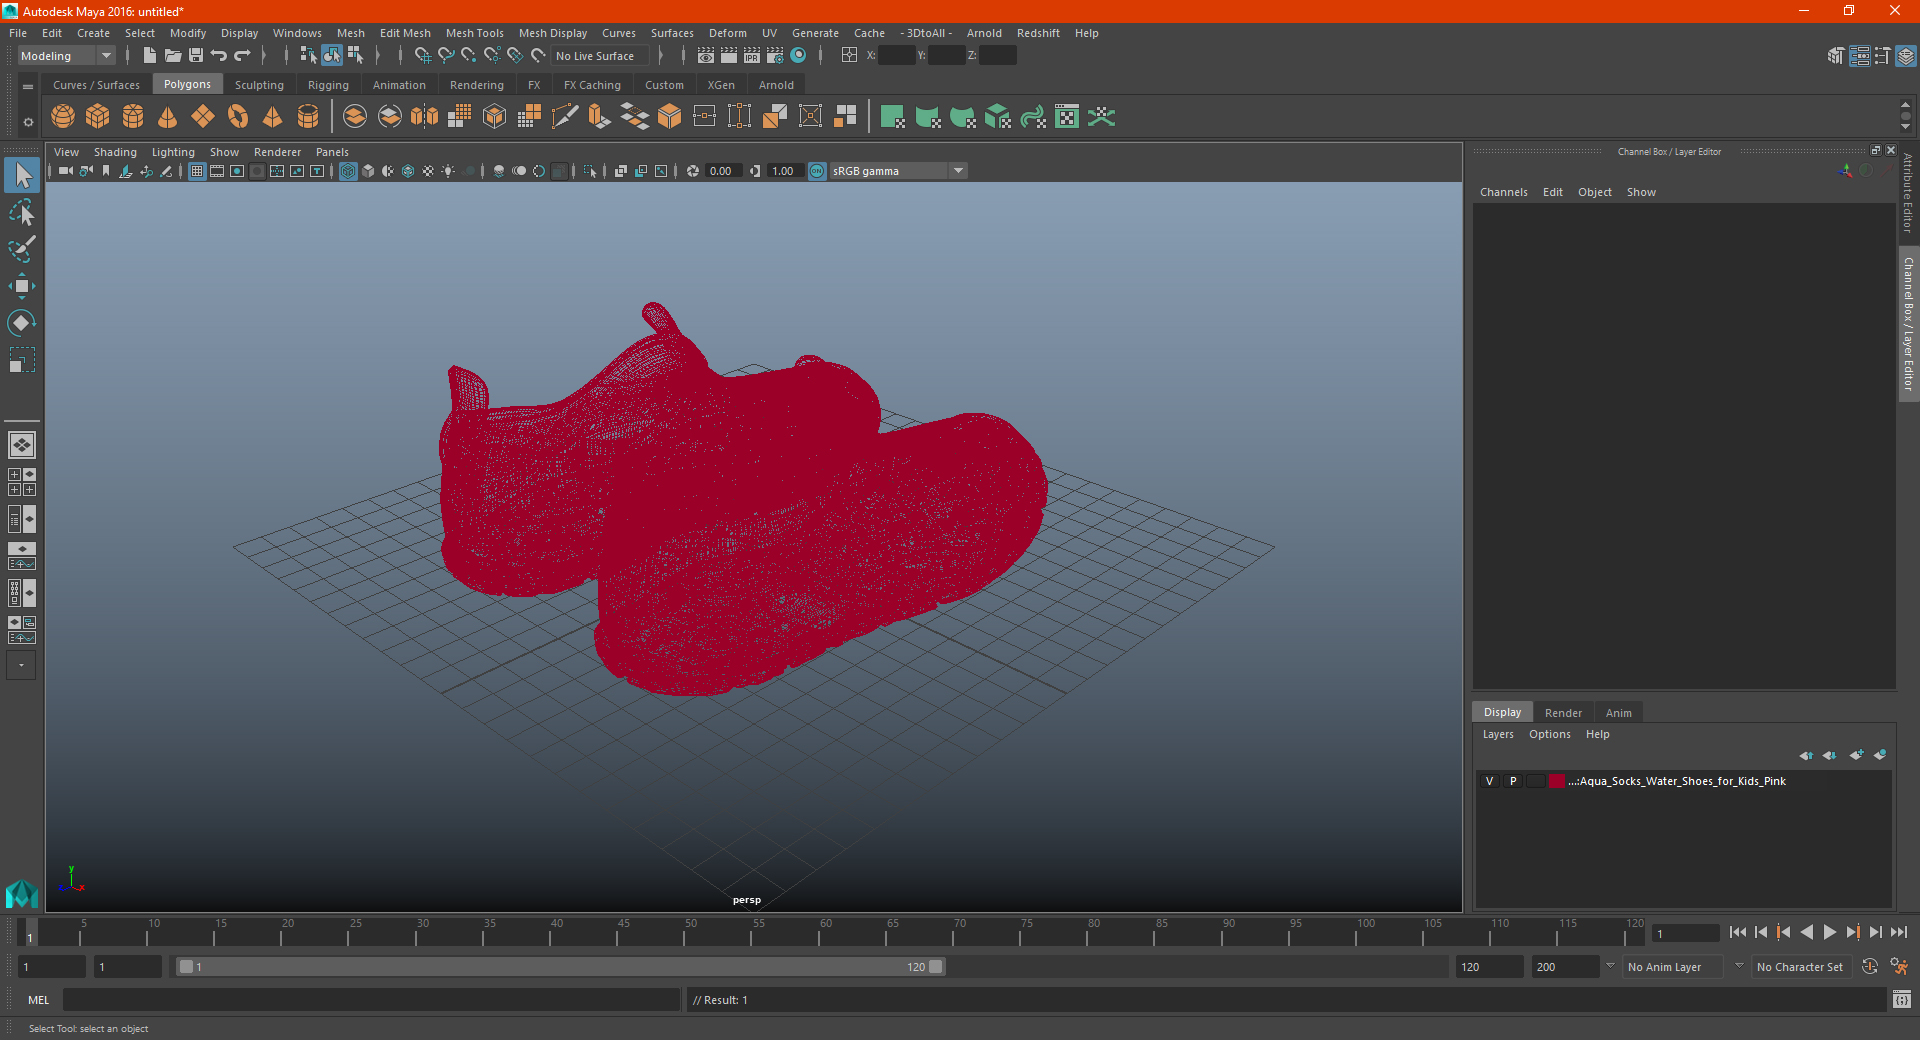Viewport: 1920px width, 1040px height.
Task: Toggle the film gate viewport button
Action: [217, 171]
